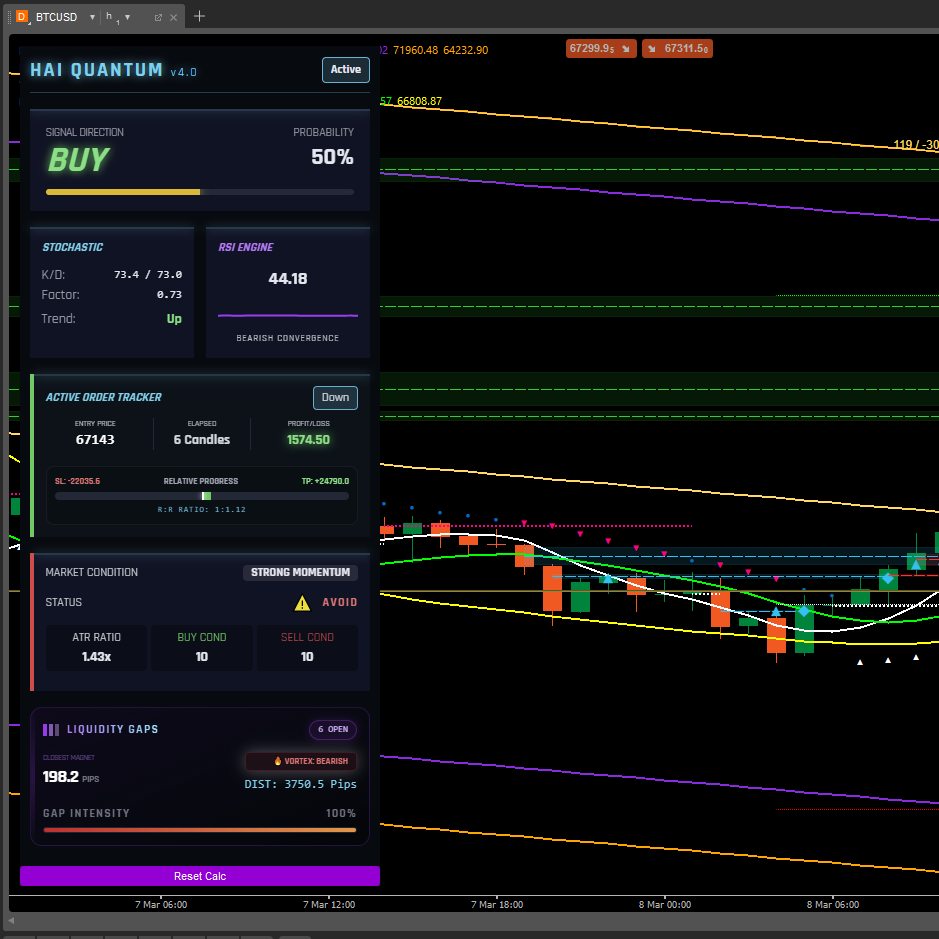This screenshot has height=939, width=939.
Task: Click the orange D chart type icon
Action: [x=22, y=17]
